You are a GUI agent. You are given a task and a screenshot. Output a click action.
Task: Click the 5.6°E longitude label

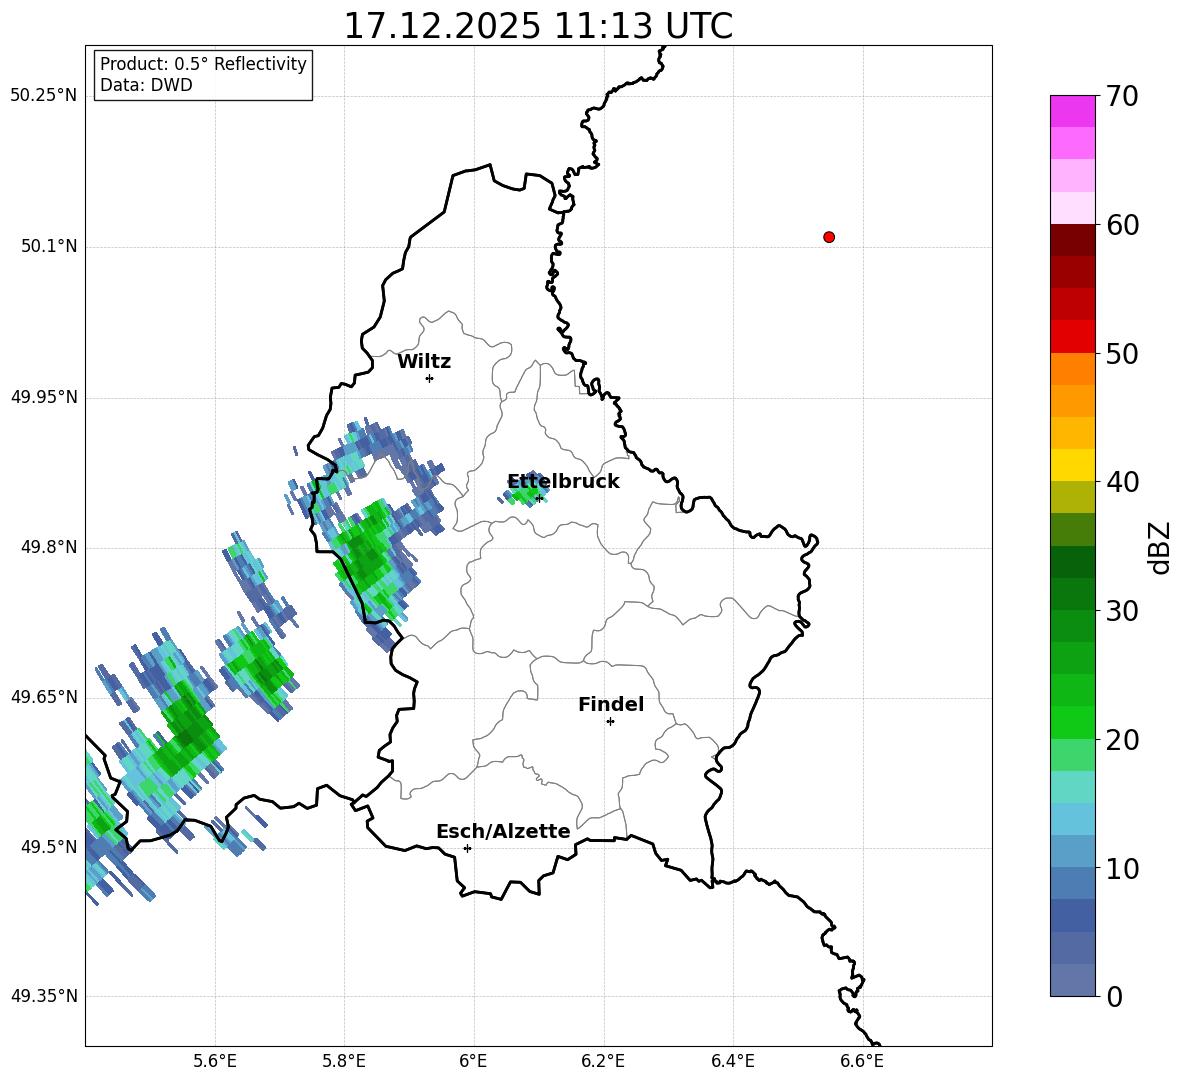coord(215,1061)
